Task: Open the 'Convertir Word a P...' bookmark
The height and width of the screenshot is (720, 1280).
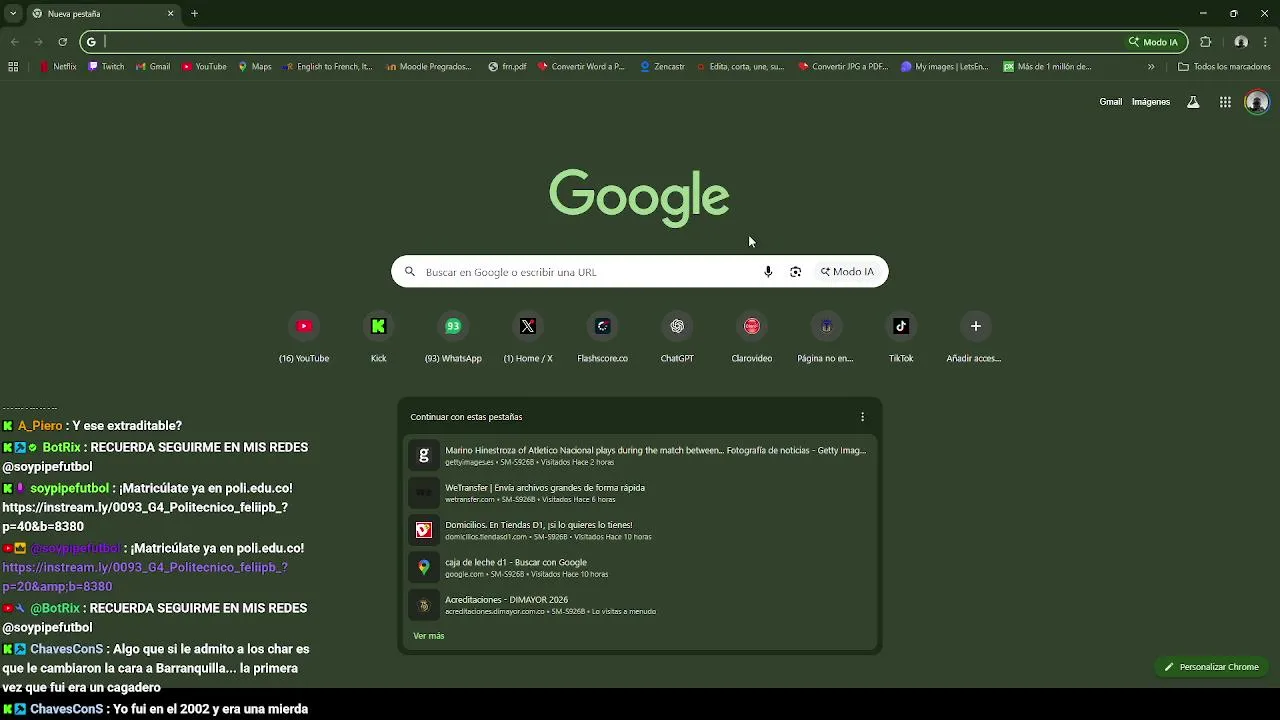Action: pyautogui.click(x=581, y=67)
